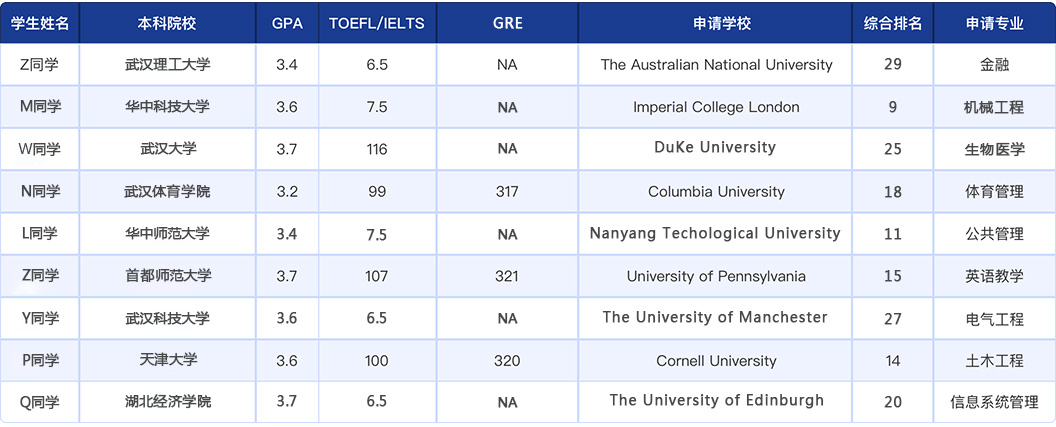The image size is (1056, 427).
Task: Select the 申请专业 column header
Action: (993, 23)
